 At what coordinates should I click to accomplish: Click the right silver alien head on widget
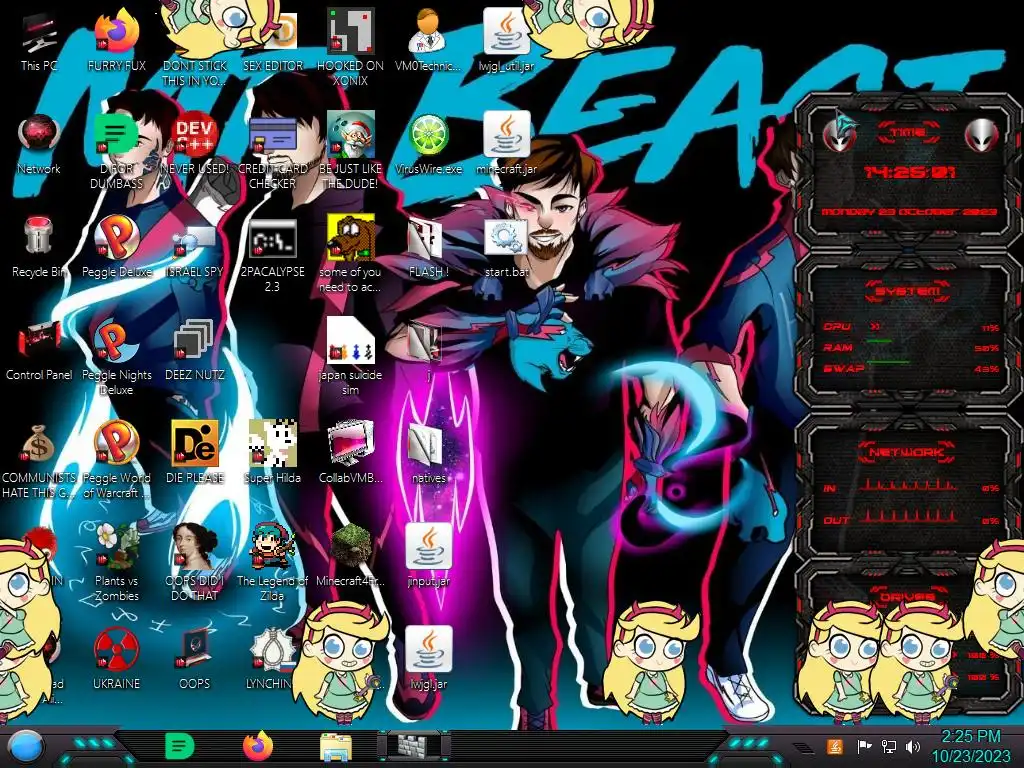click(x=982, y=135)
